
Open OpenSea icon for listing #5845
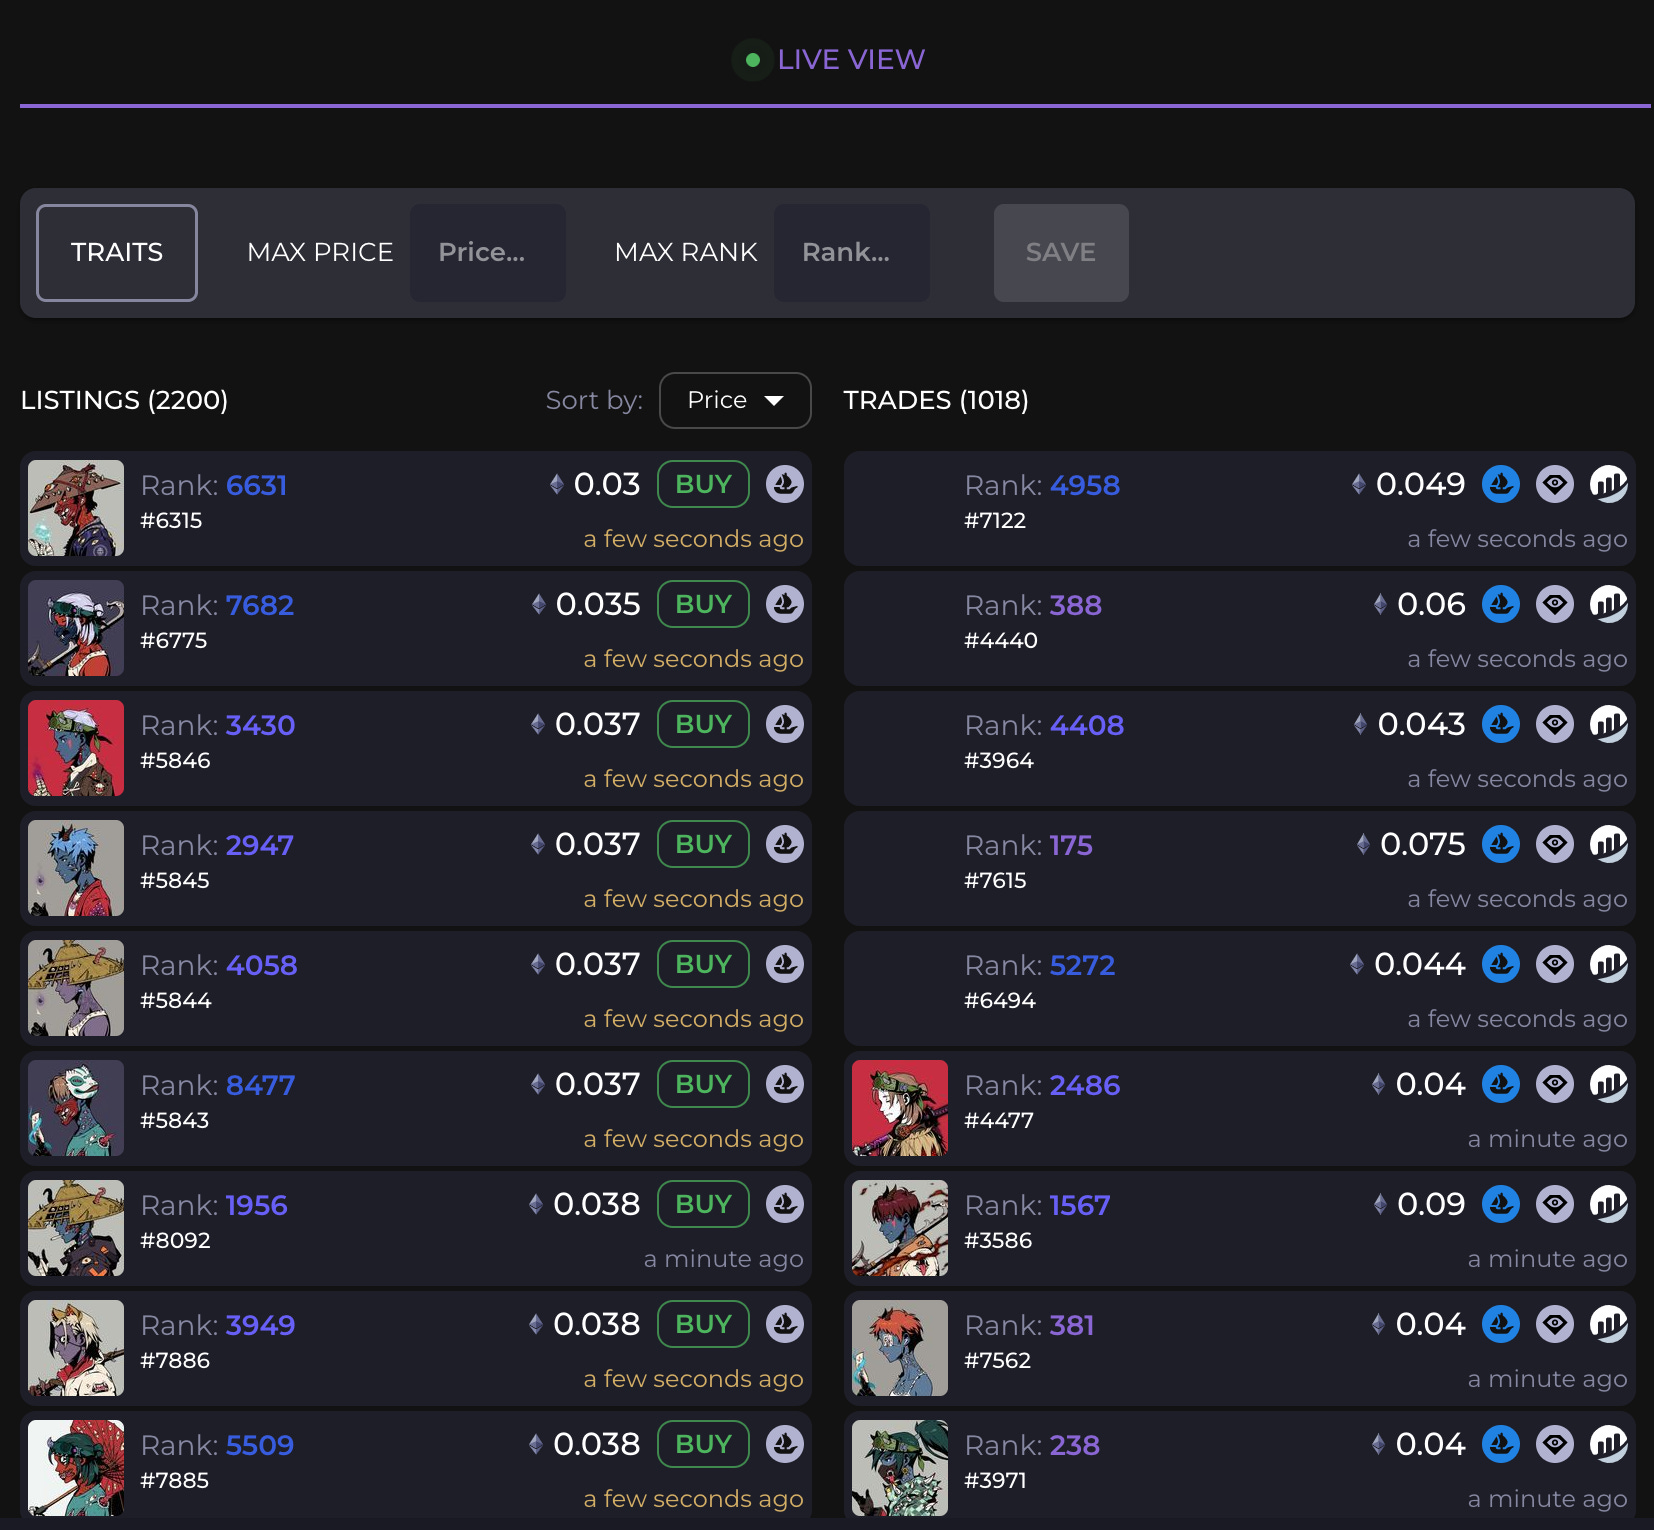785,844
